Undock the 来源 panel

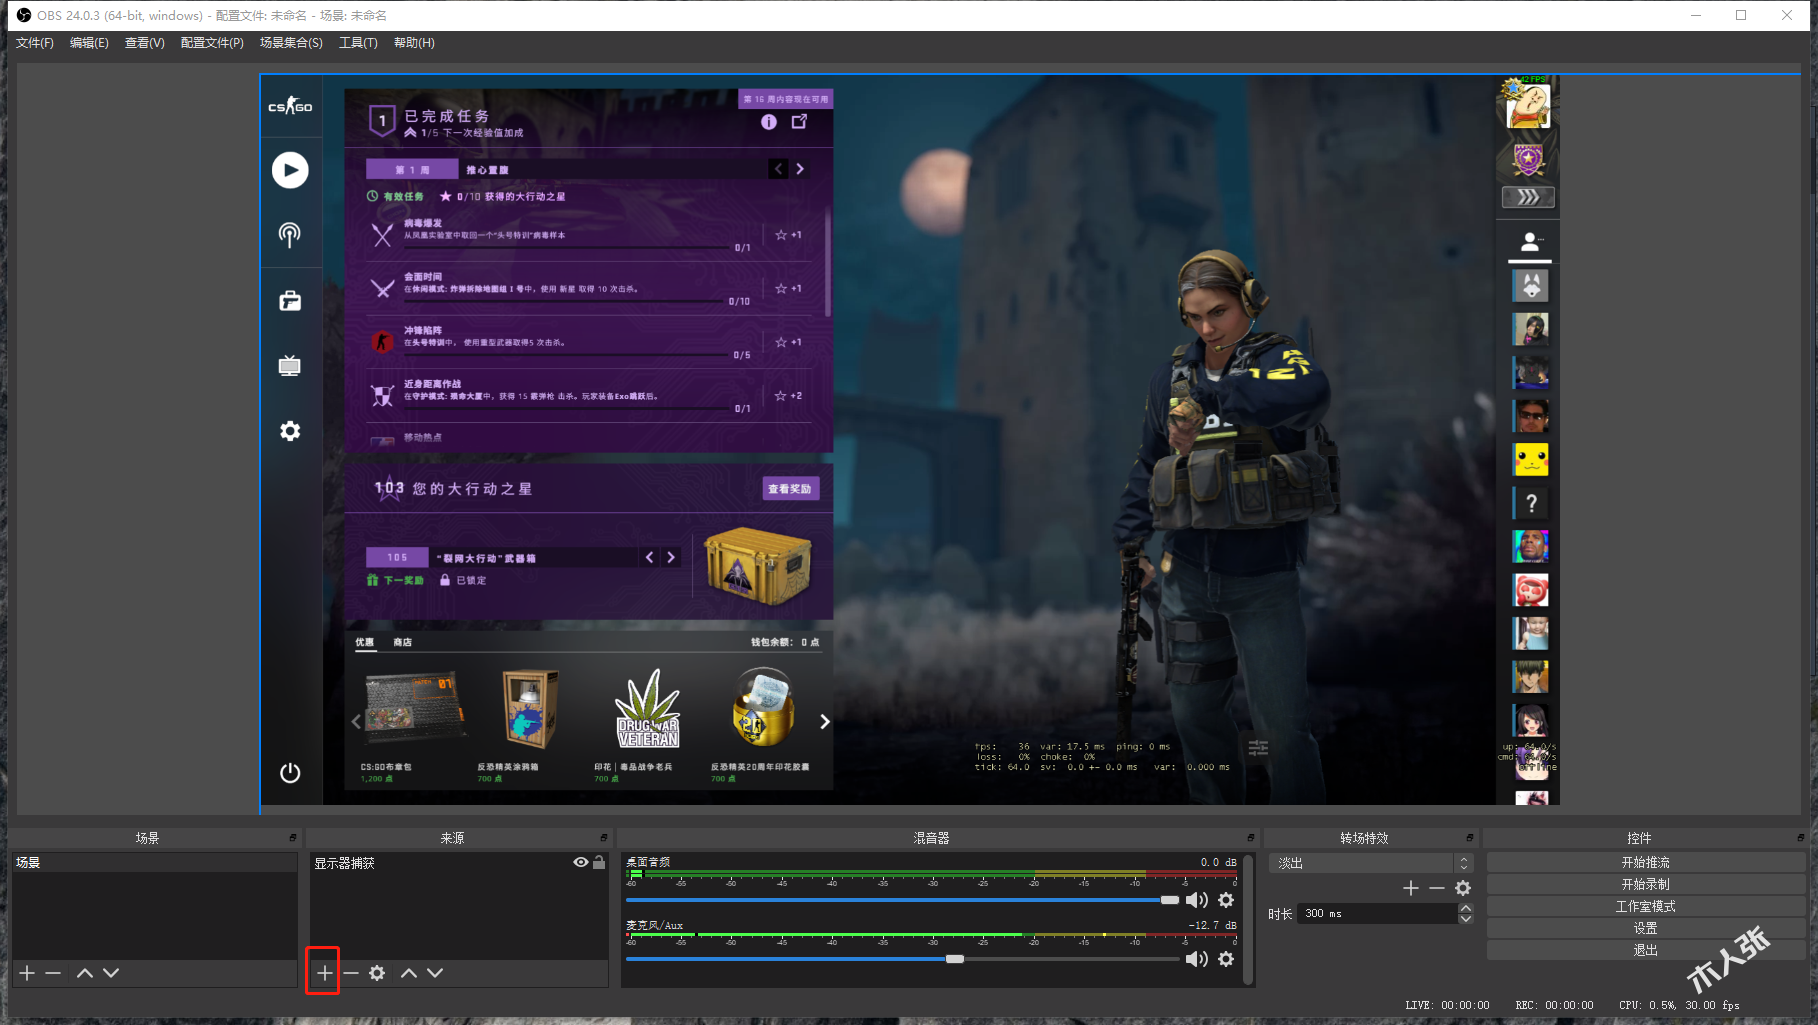[604, 838]
